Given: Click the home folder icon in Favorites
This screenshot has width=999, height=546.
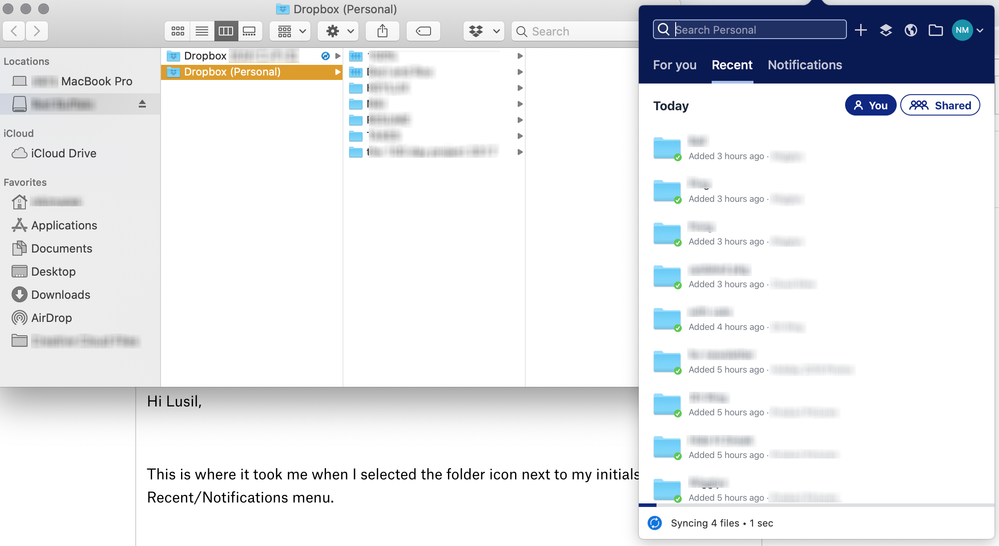Looking at the screenshot, I should click(x=19, y=201).
